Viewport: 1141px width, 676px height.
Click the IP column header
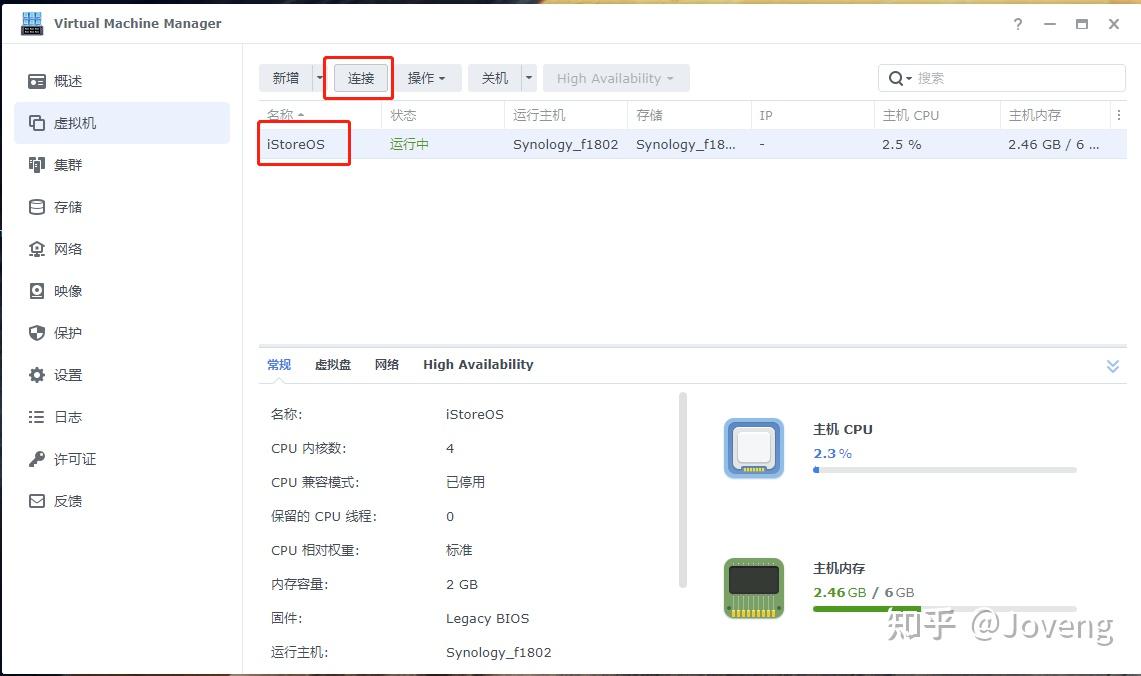tap(812, 115)
